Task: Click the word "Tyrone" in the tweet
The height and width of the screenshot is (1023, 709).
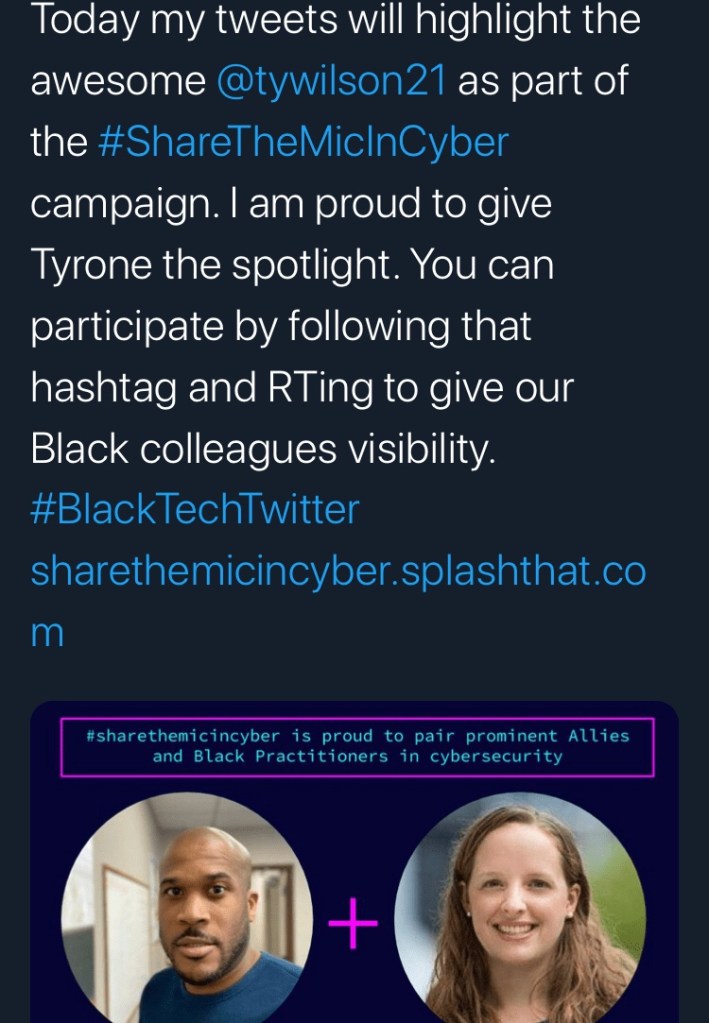Action: point(90,265)
